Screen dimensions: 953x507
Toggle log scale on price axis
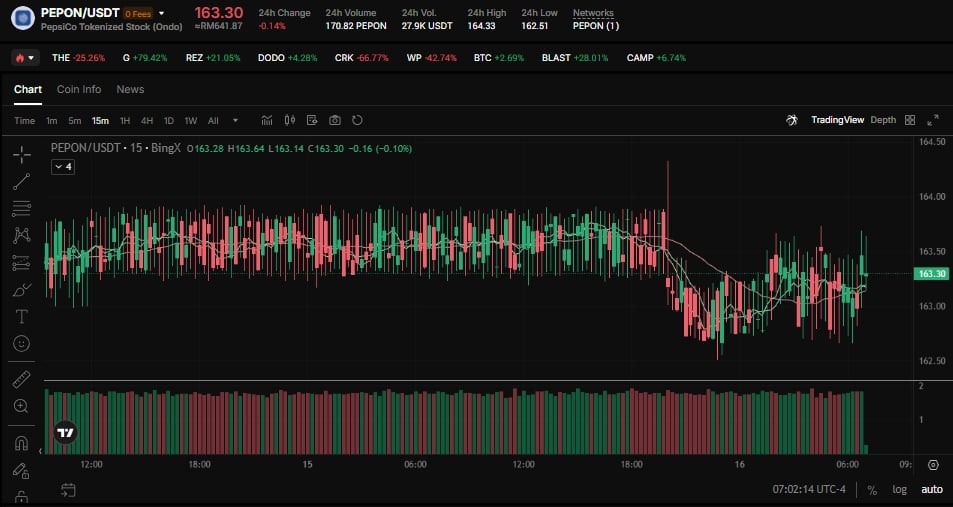tap(900, 490)
